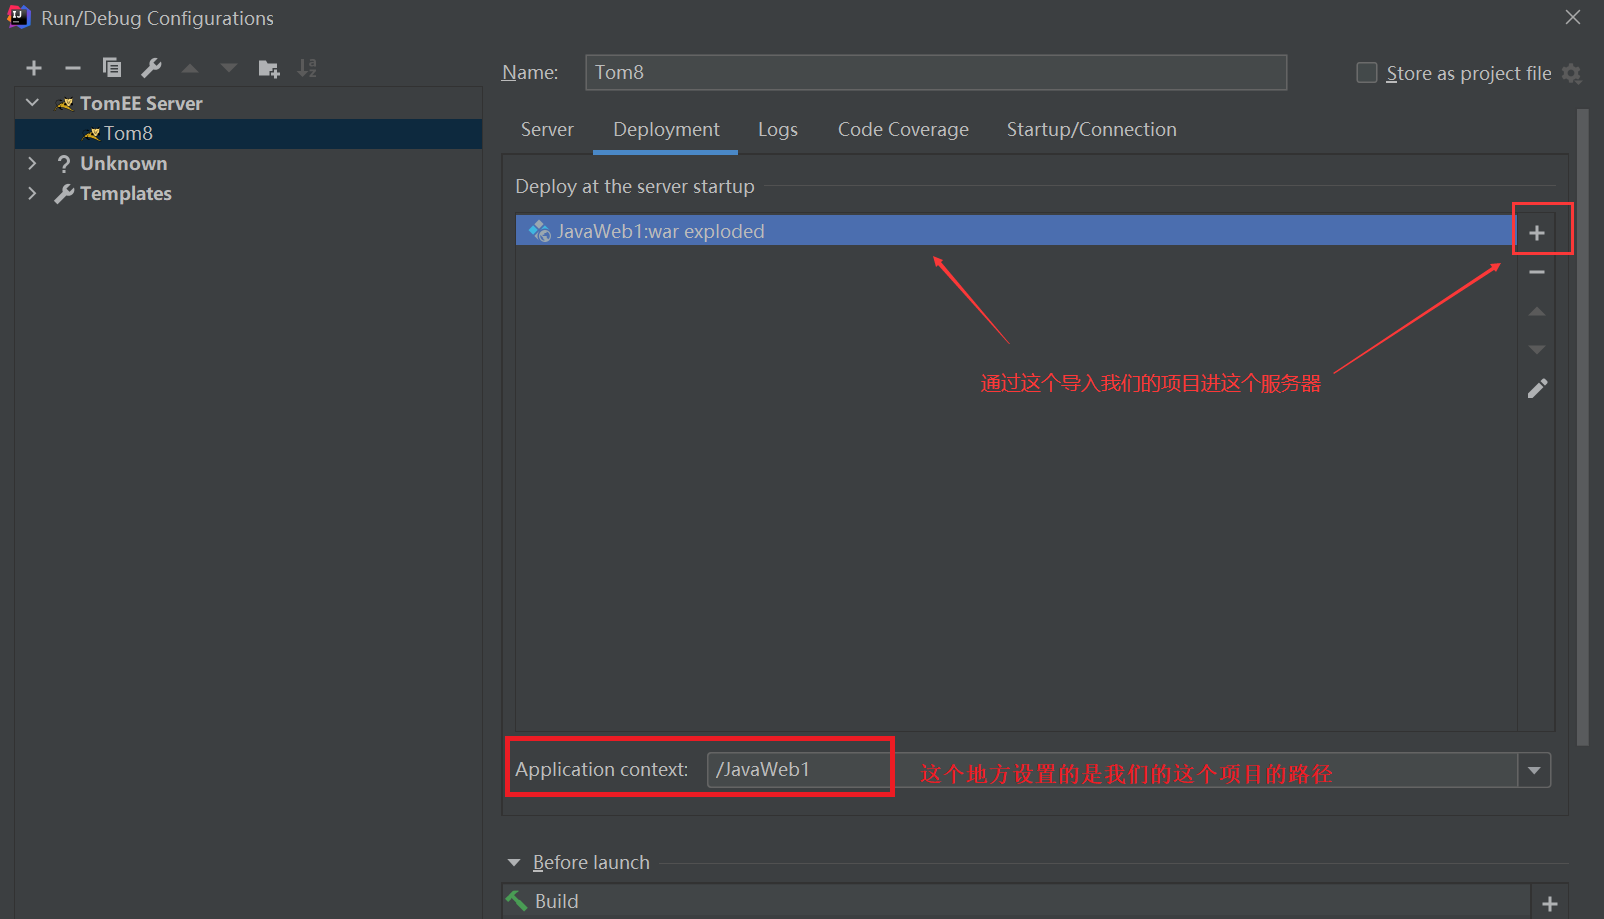The height and width of the screenshot is (919, 1604).
Task: Open the Application context dropdown arrow
Action: pos(1534,770)
